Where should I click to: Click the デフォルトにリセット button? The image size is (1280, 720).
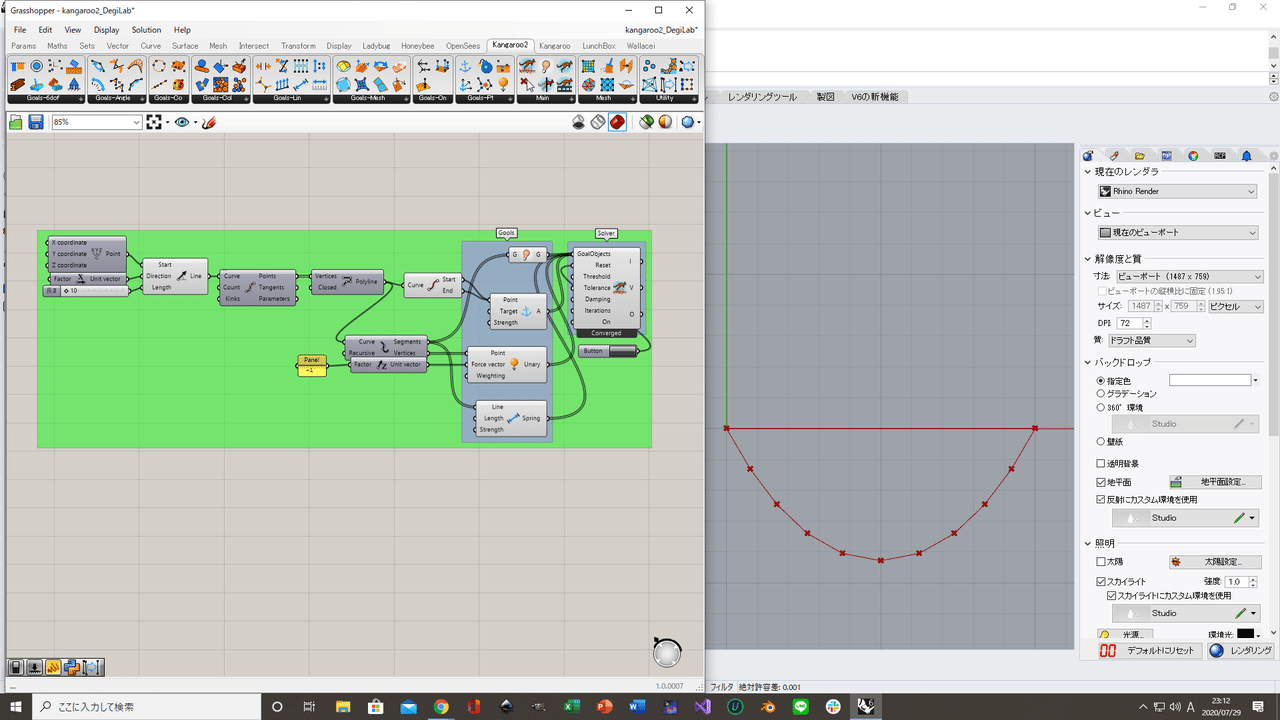pyautogui.click(x=1149, y=651)
